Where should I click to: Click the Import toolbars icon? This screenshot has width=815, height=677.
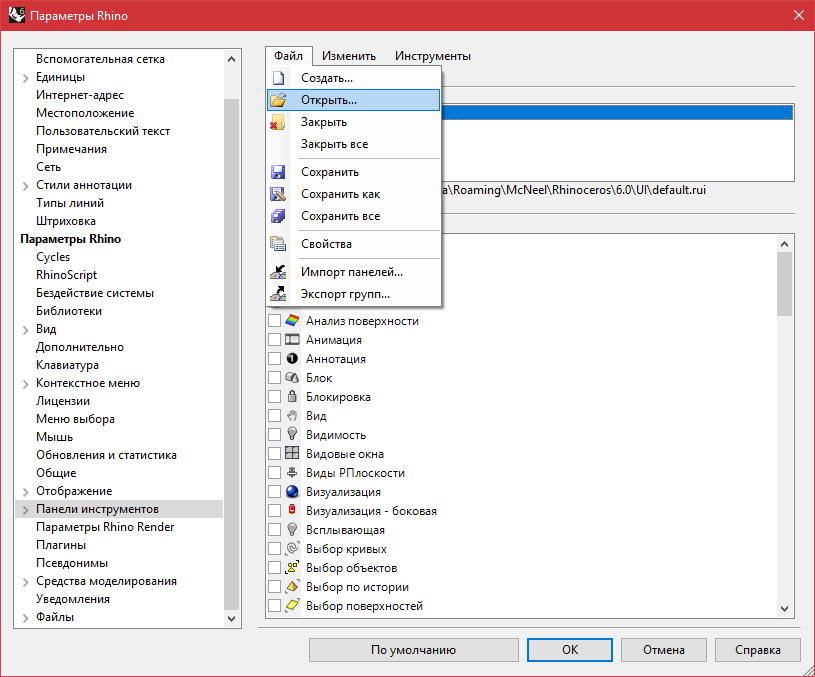click(279, 272)
